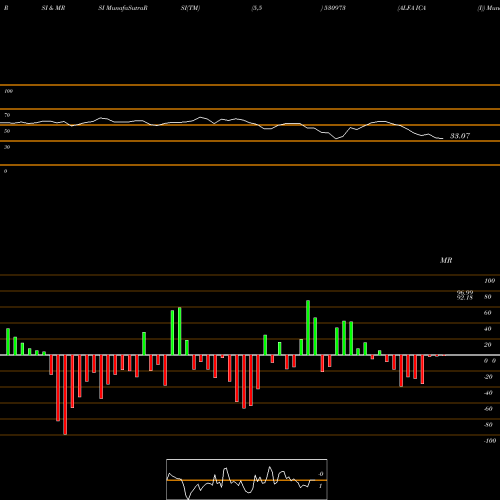
Task: Click the end point of the RSI line
Action: tap(443, 138)
